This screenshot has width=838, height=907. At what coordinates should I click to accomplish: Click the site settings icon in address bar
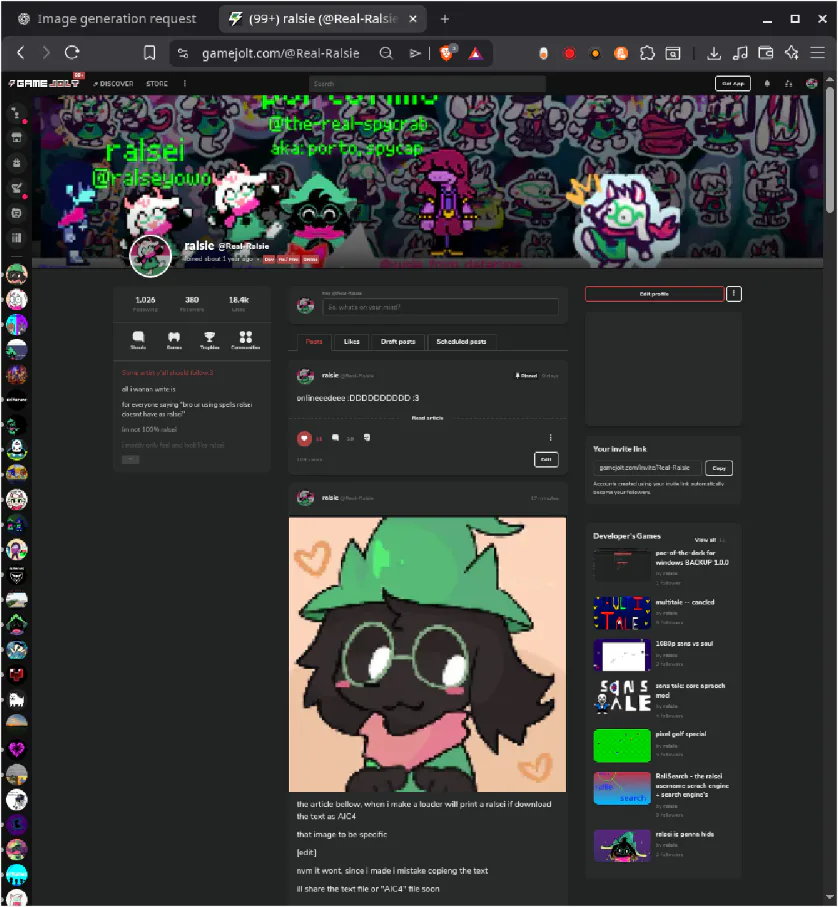coord(183,53)
